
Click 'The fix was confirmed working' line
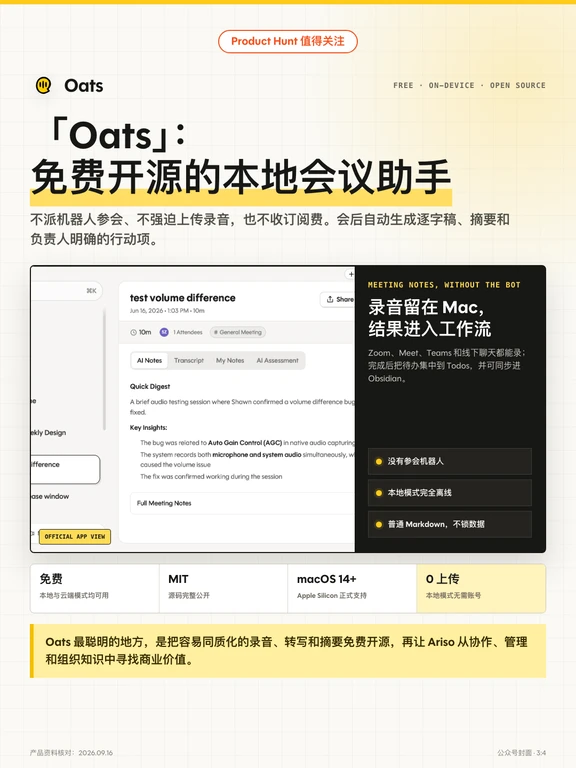point(211,477)
